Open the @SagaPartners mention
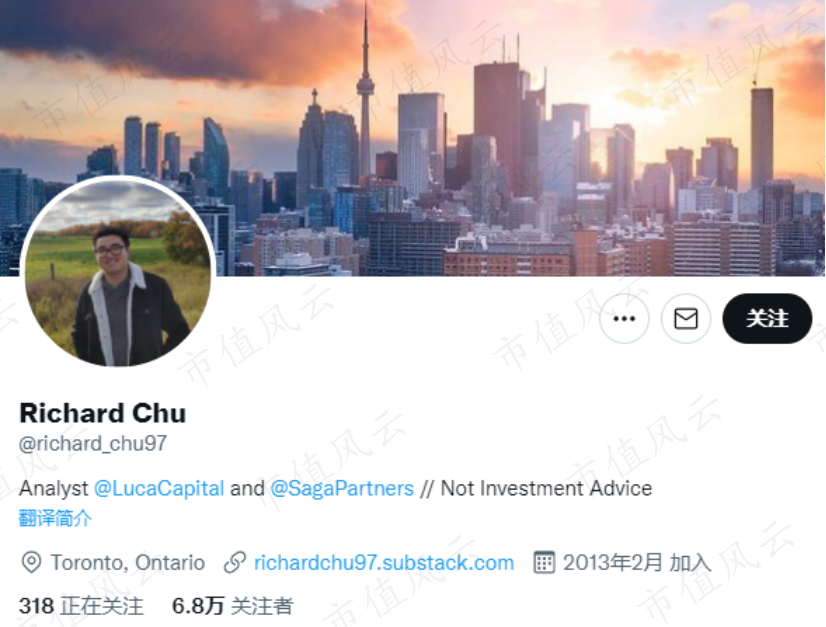The height and width of the screenshot is (627, 826). pyautogui.click(x=342, y=488)
